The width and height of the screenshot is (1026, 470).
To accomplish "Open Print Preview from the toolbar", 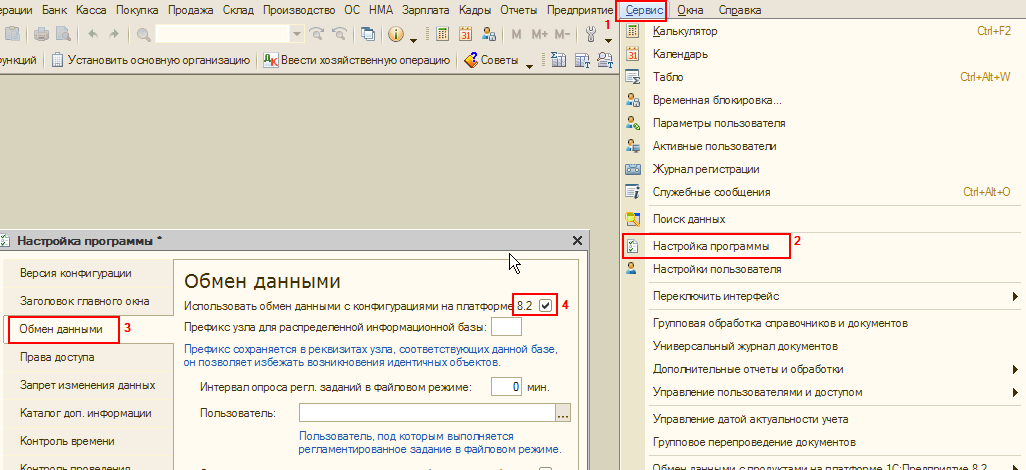I will click(63, 34).
